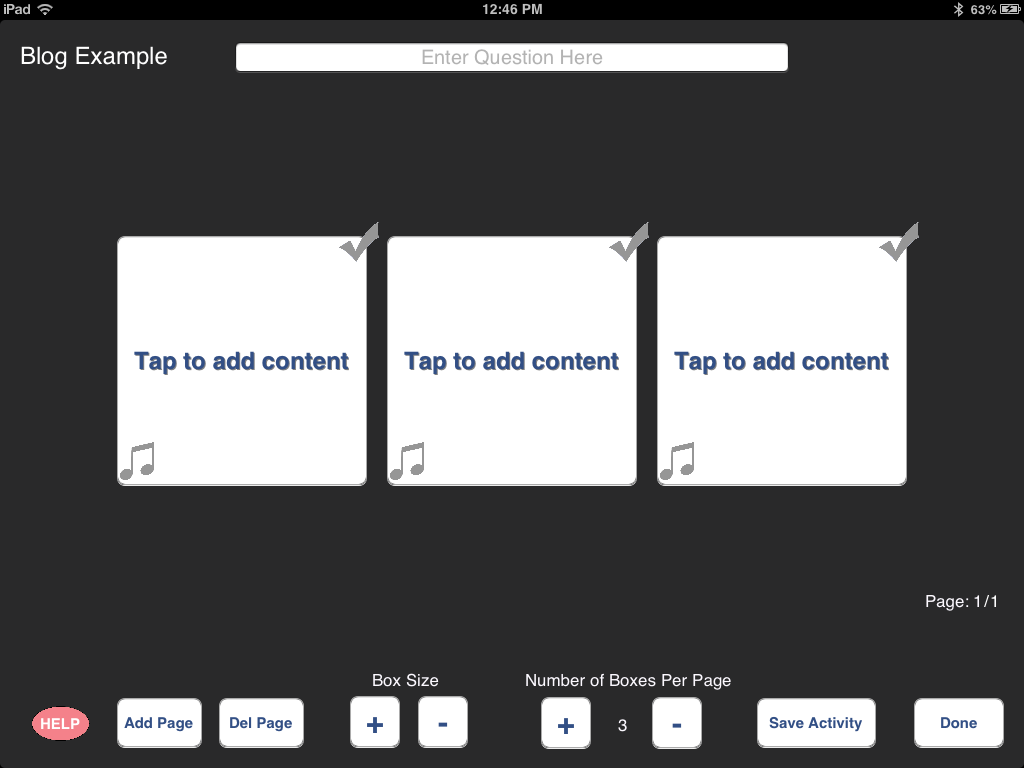Click the Add Page button
The height and width of the screenshot is (768, 1024).
[159, 723]
